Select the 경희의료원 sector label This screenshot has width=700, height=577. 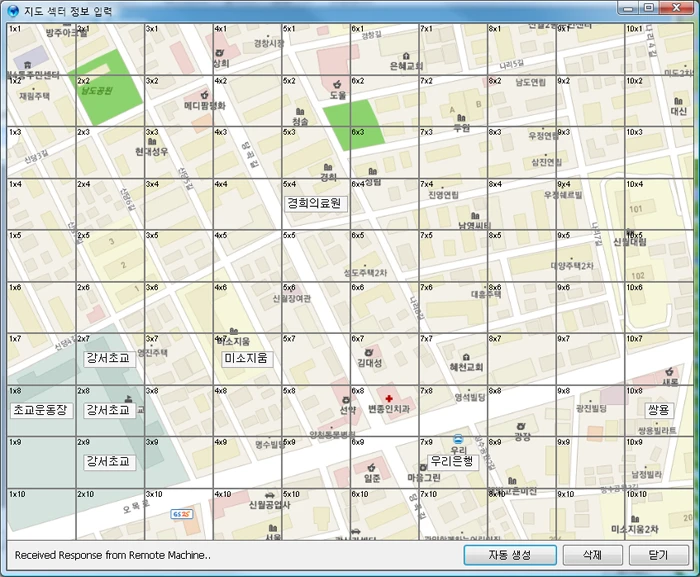[315, 204]
